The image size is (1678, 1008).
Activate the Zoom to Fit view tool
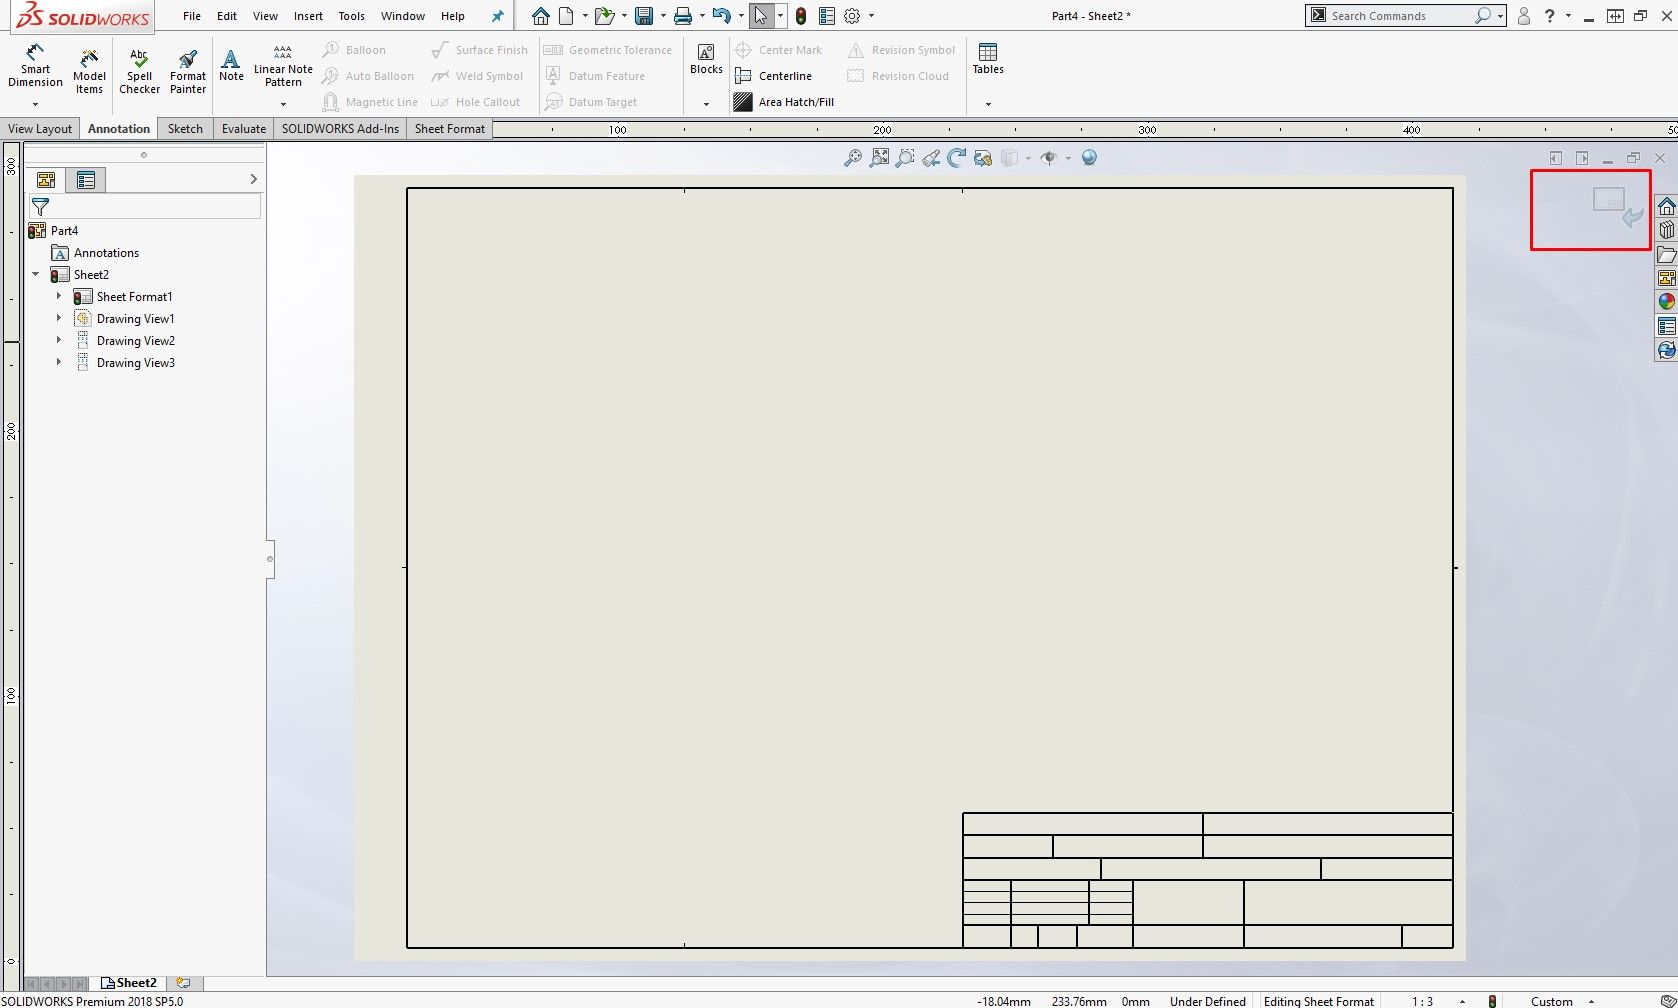coord(880,158)
